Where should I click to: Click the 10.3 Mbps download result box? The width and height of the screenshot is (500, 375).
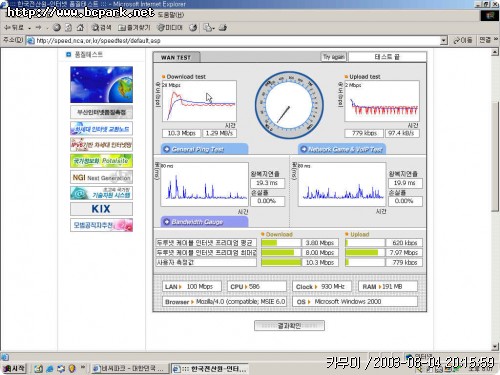click(181, 133)
